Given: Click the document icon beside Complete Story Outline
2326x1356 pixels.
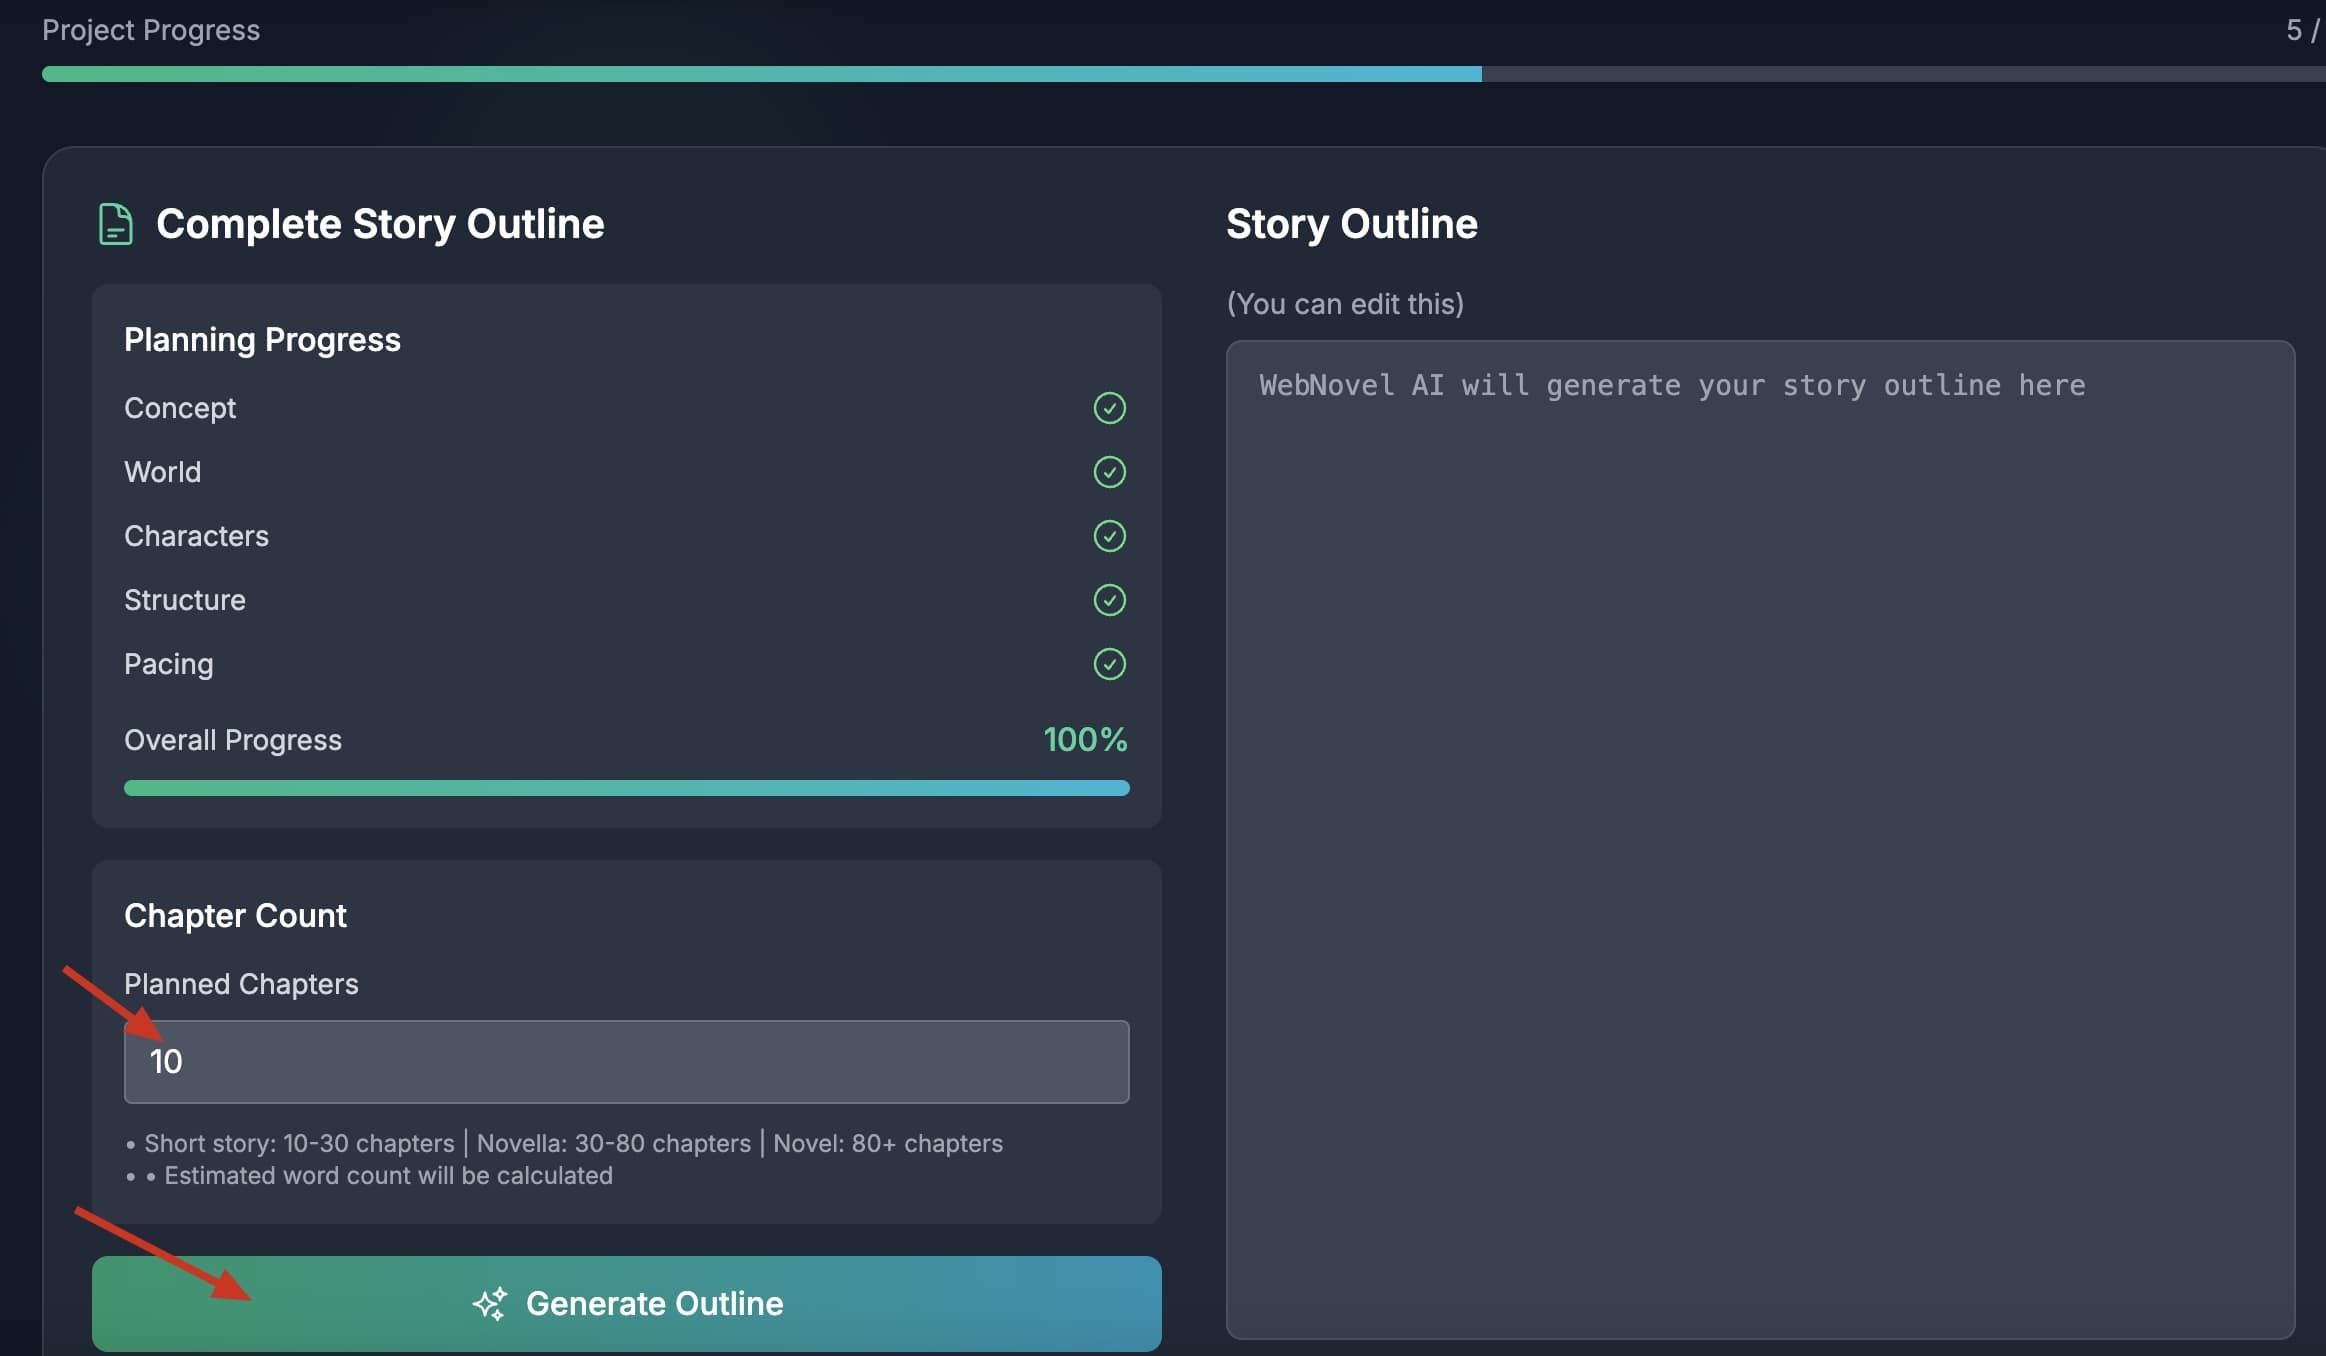Looking at the screenshot, I should 115,224.
